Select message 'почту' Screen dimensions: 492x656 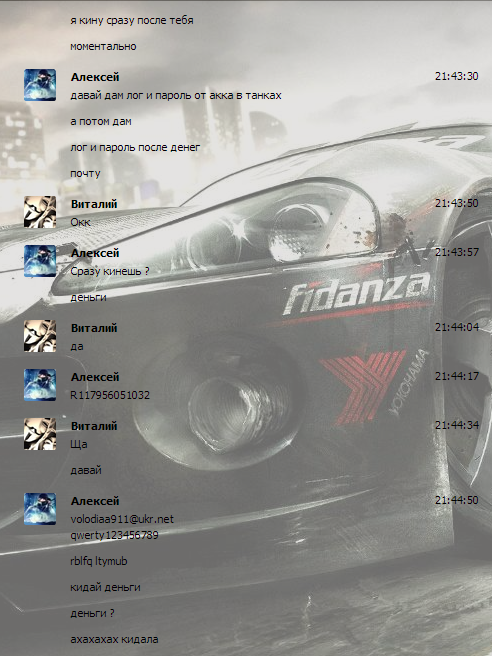coord(85,174)
